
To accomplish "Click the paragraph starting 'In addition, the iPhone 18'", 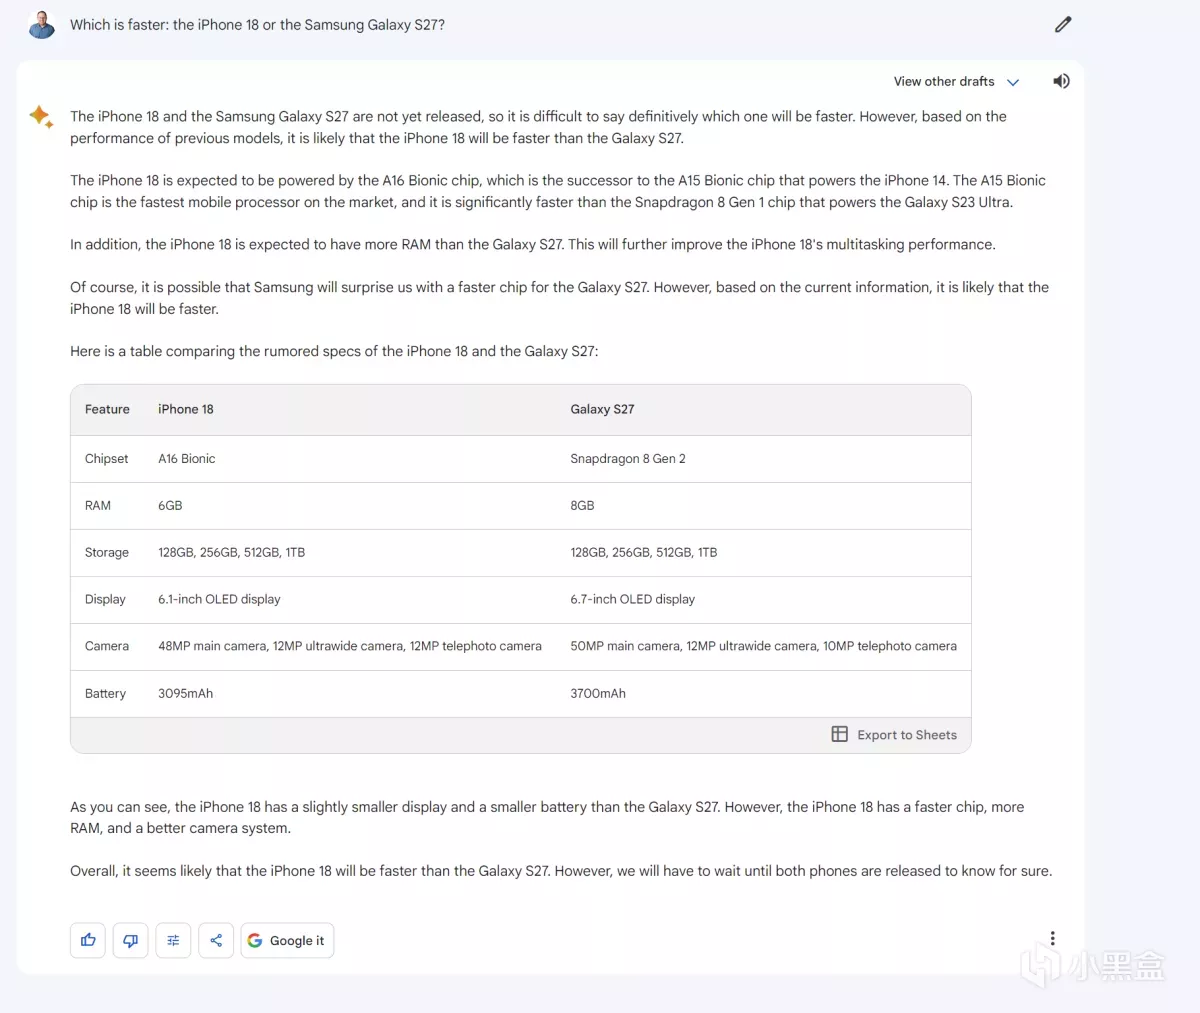I will click(x=533, y=245).
